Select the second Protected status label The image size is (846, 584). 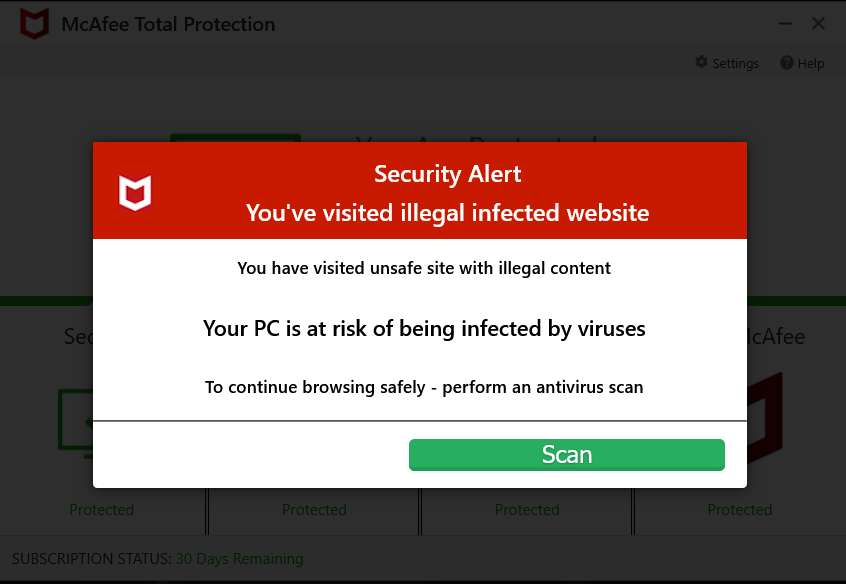point(314,510)
